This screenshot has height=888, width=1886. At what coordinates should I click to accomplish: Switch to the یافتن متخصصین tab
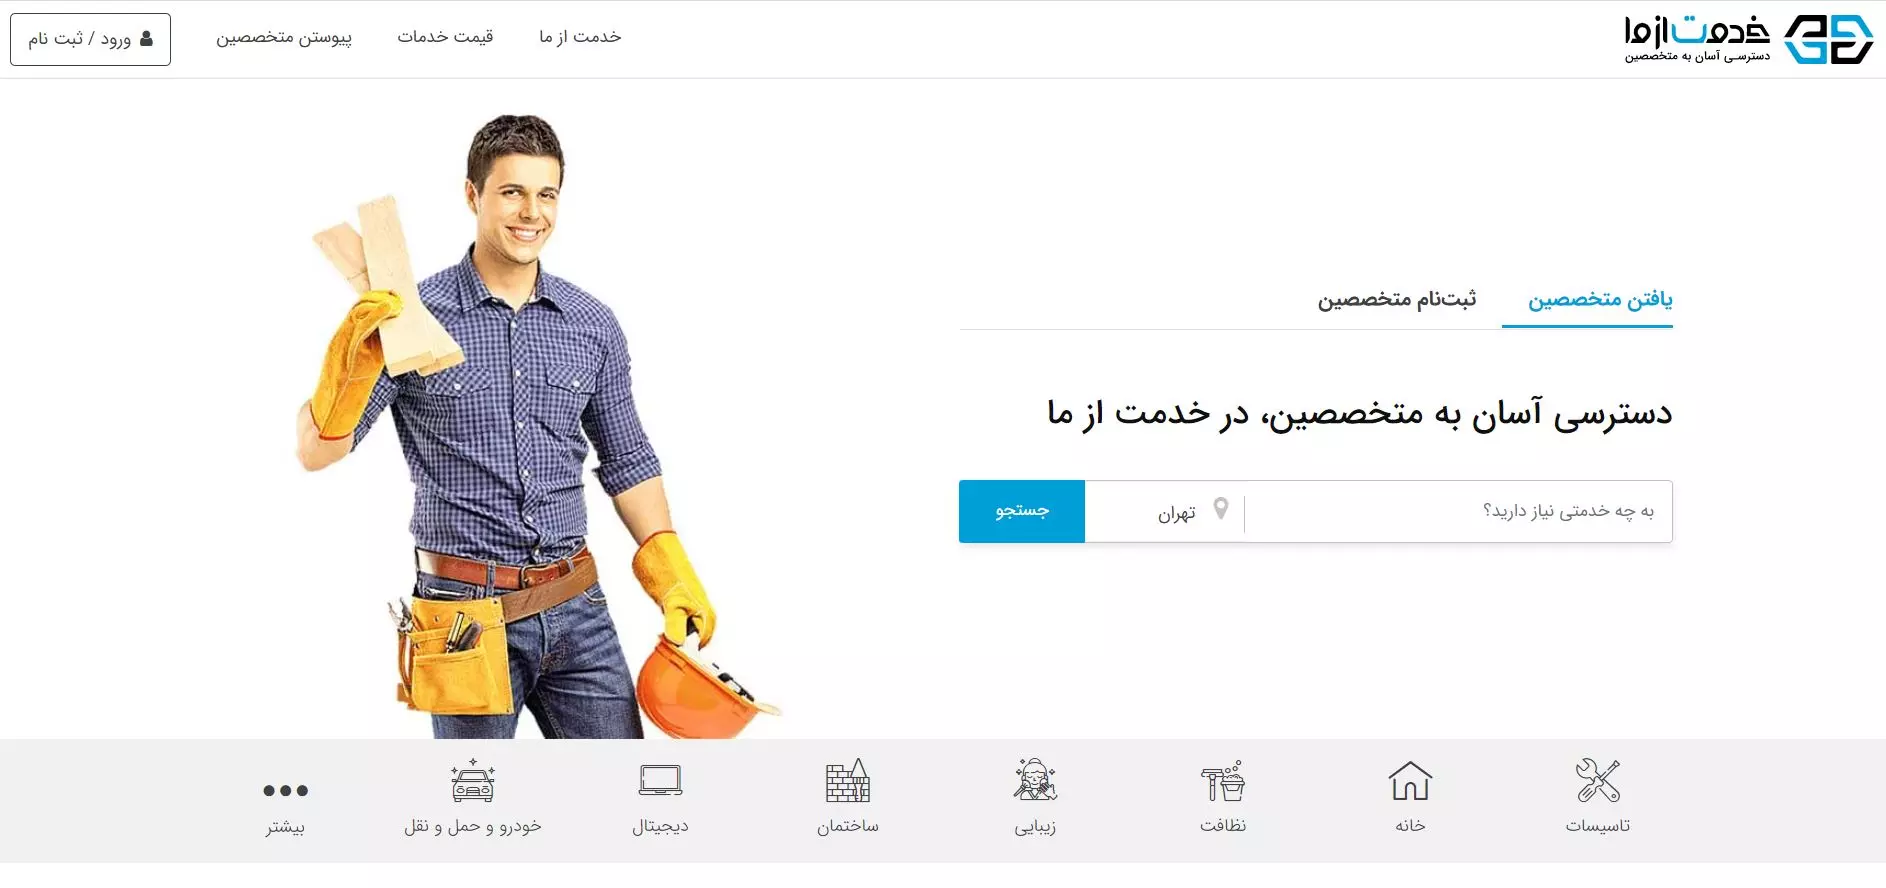pyautogui.click(x=1600, y=299)
